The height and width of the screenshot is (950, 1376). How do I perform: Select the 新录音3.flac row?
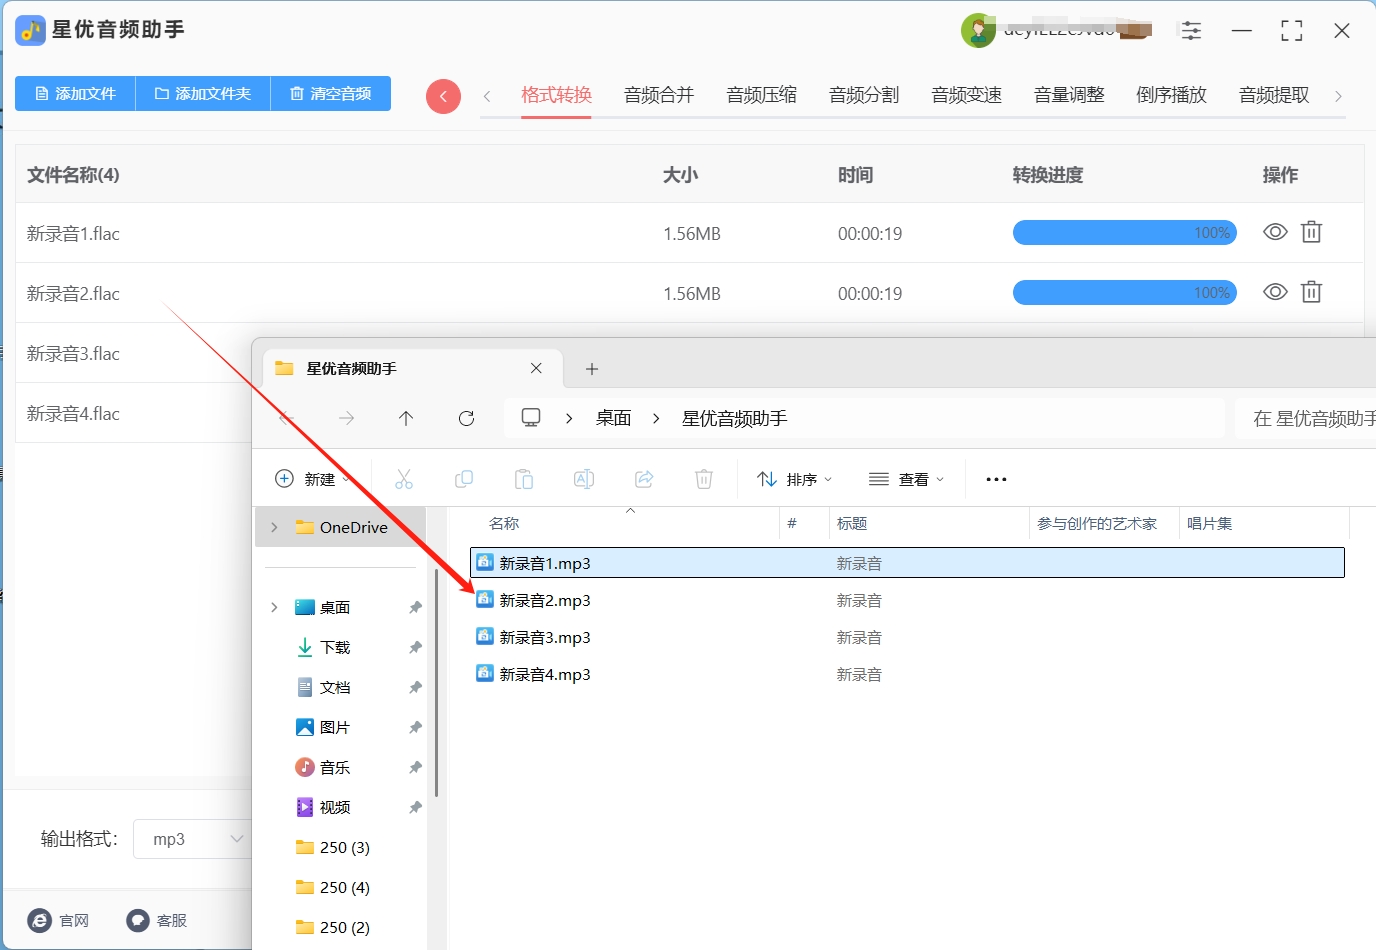pos(133,353)
